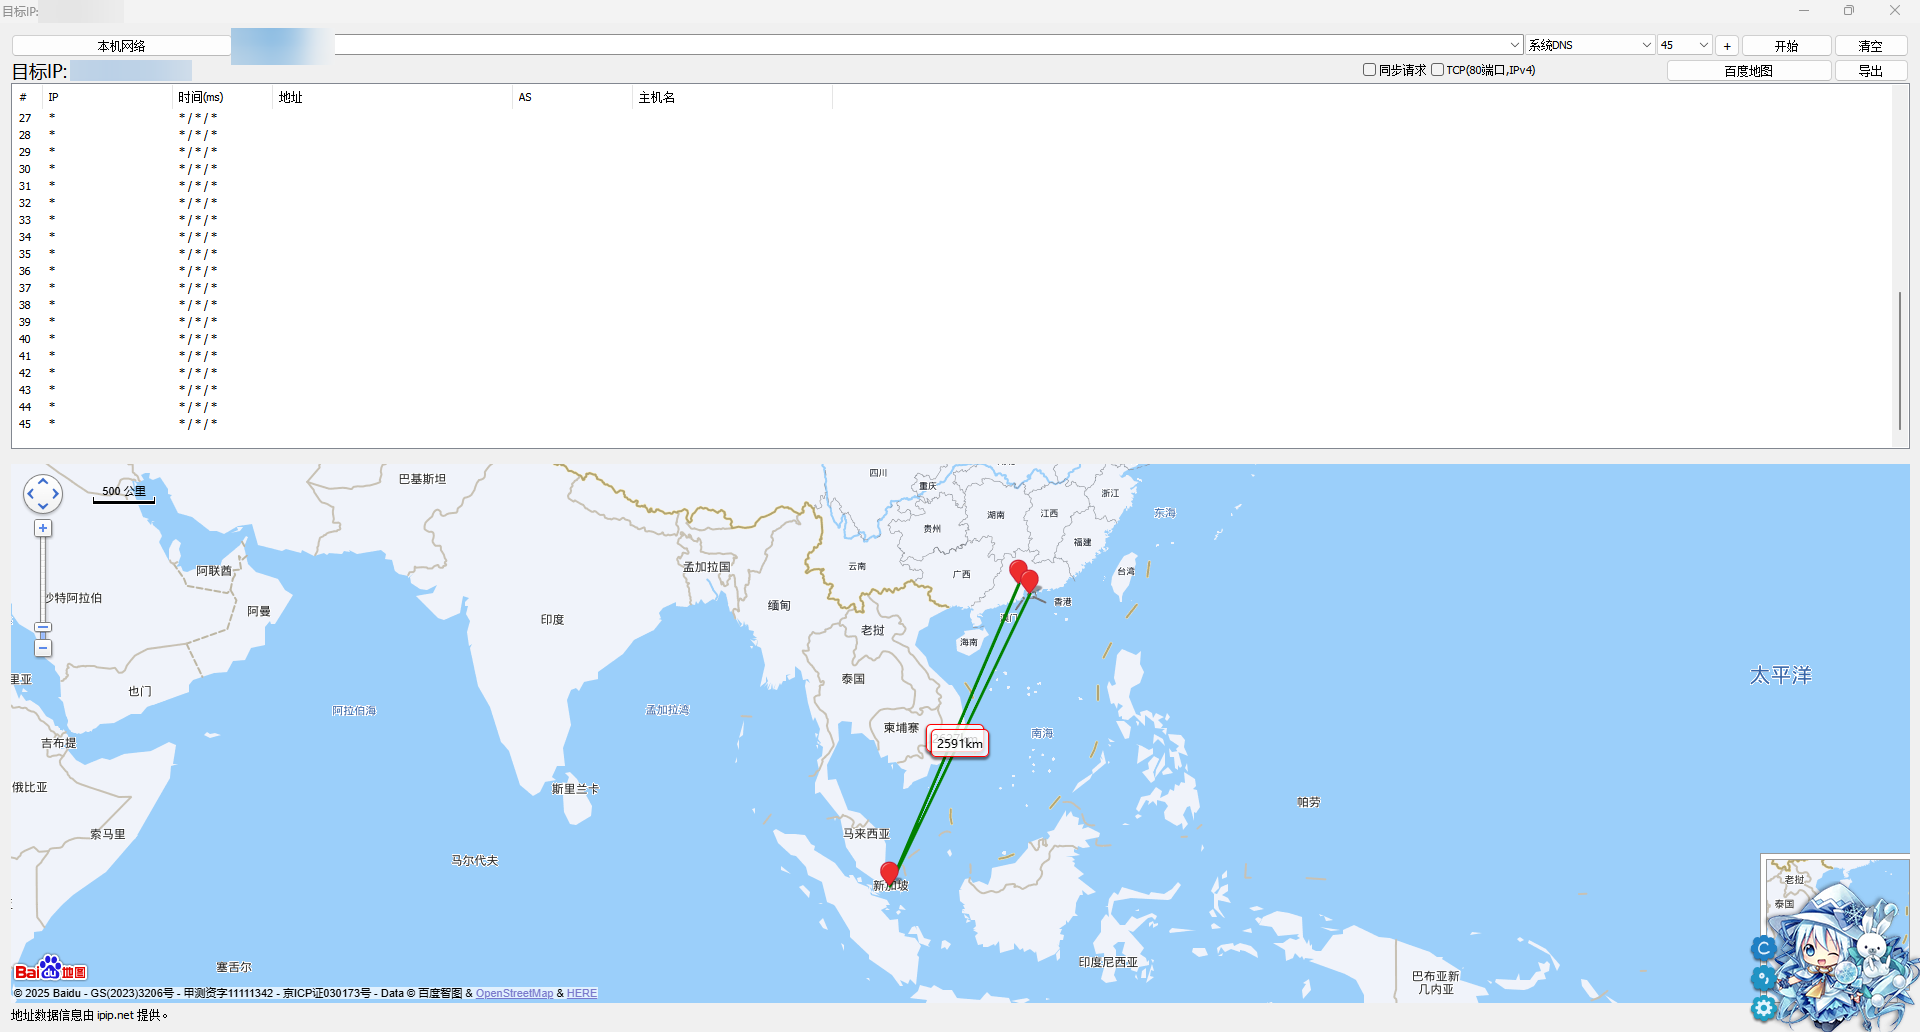The height and width of the screenshot is (1032, 1920).
Task: Click the blue refresh badge beside the mascot
Action: tap(1763, 948)
